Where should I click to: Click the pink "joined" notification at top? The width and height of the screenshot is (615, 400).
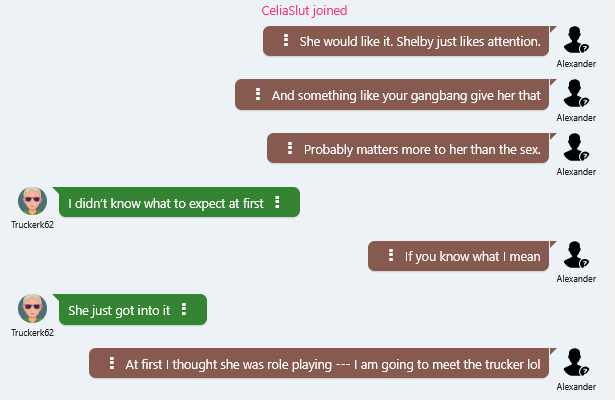304,11
